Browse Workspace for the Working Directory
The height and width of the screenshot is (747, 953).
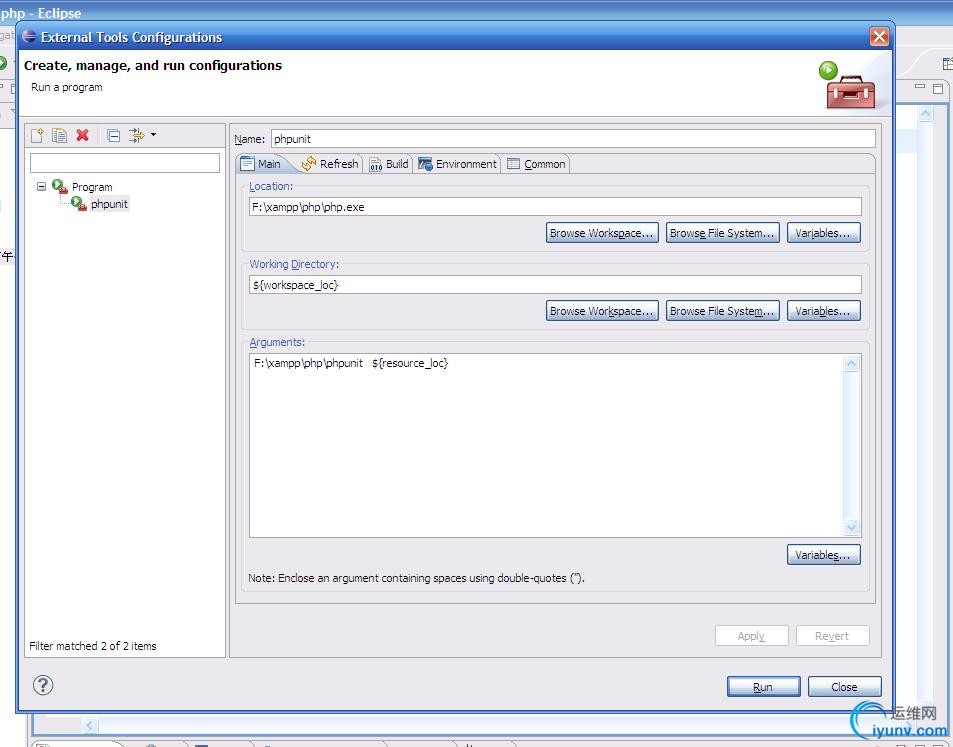coord(602,311)
